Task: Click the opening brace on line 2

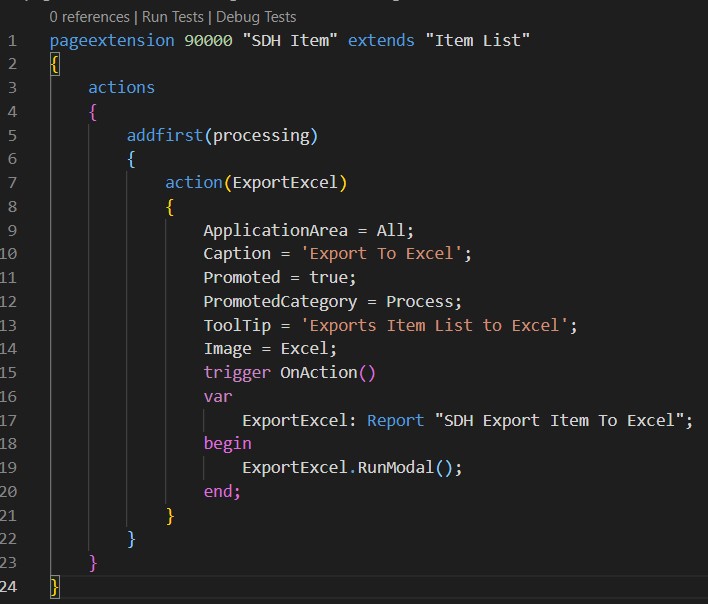Action: tap(55, 65)
